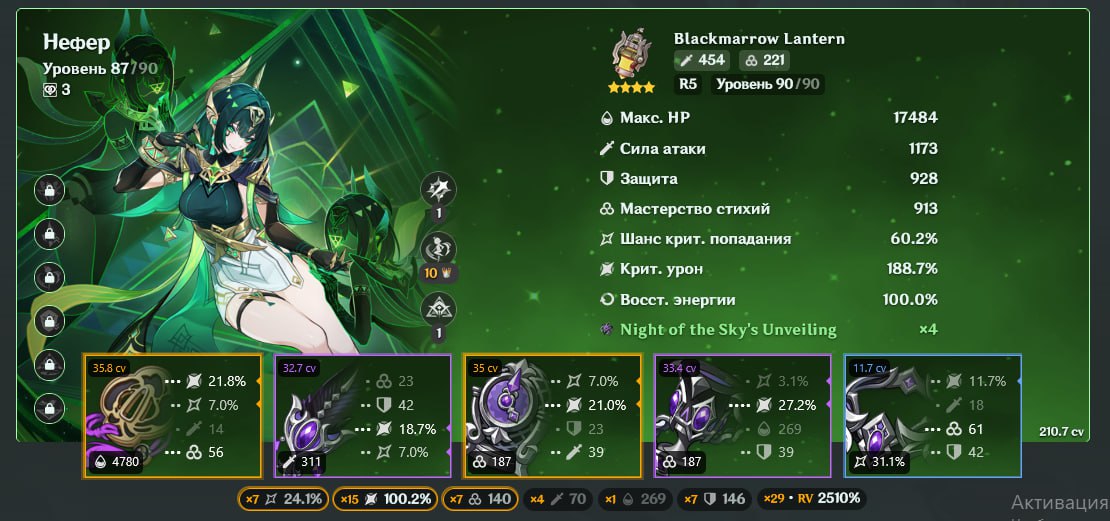Screen dimensions: 1110x521
Task: Open the goblet artifact with 33.4 cv
Action: [743, 416]
